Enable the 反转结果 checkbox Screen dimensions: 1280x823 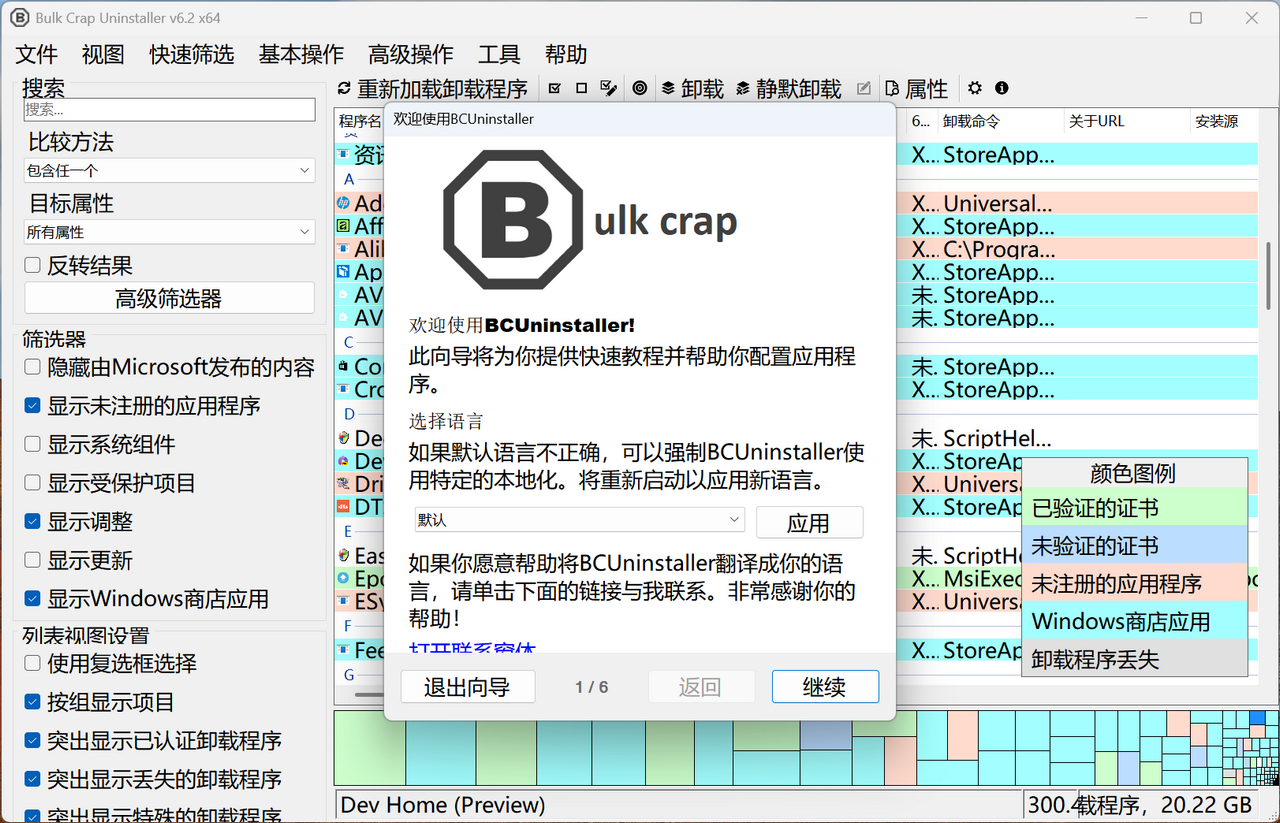click(33, 266)
